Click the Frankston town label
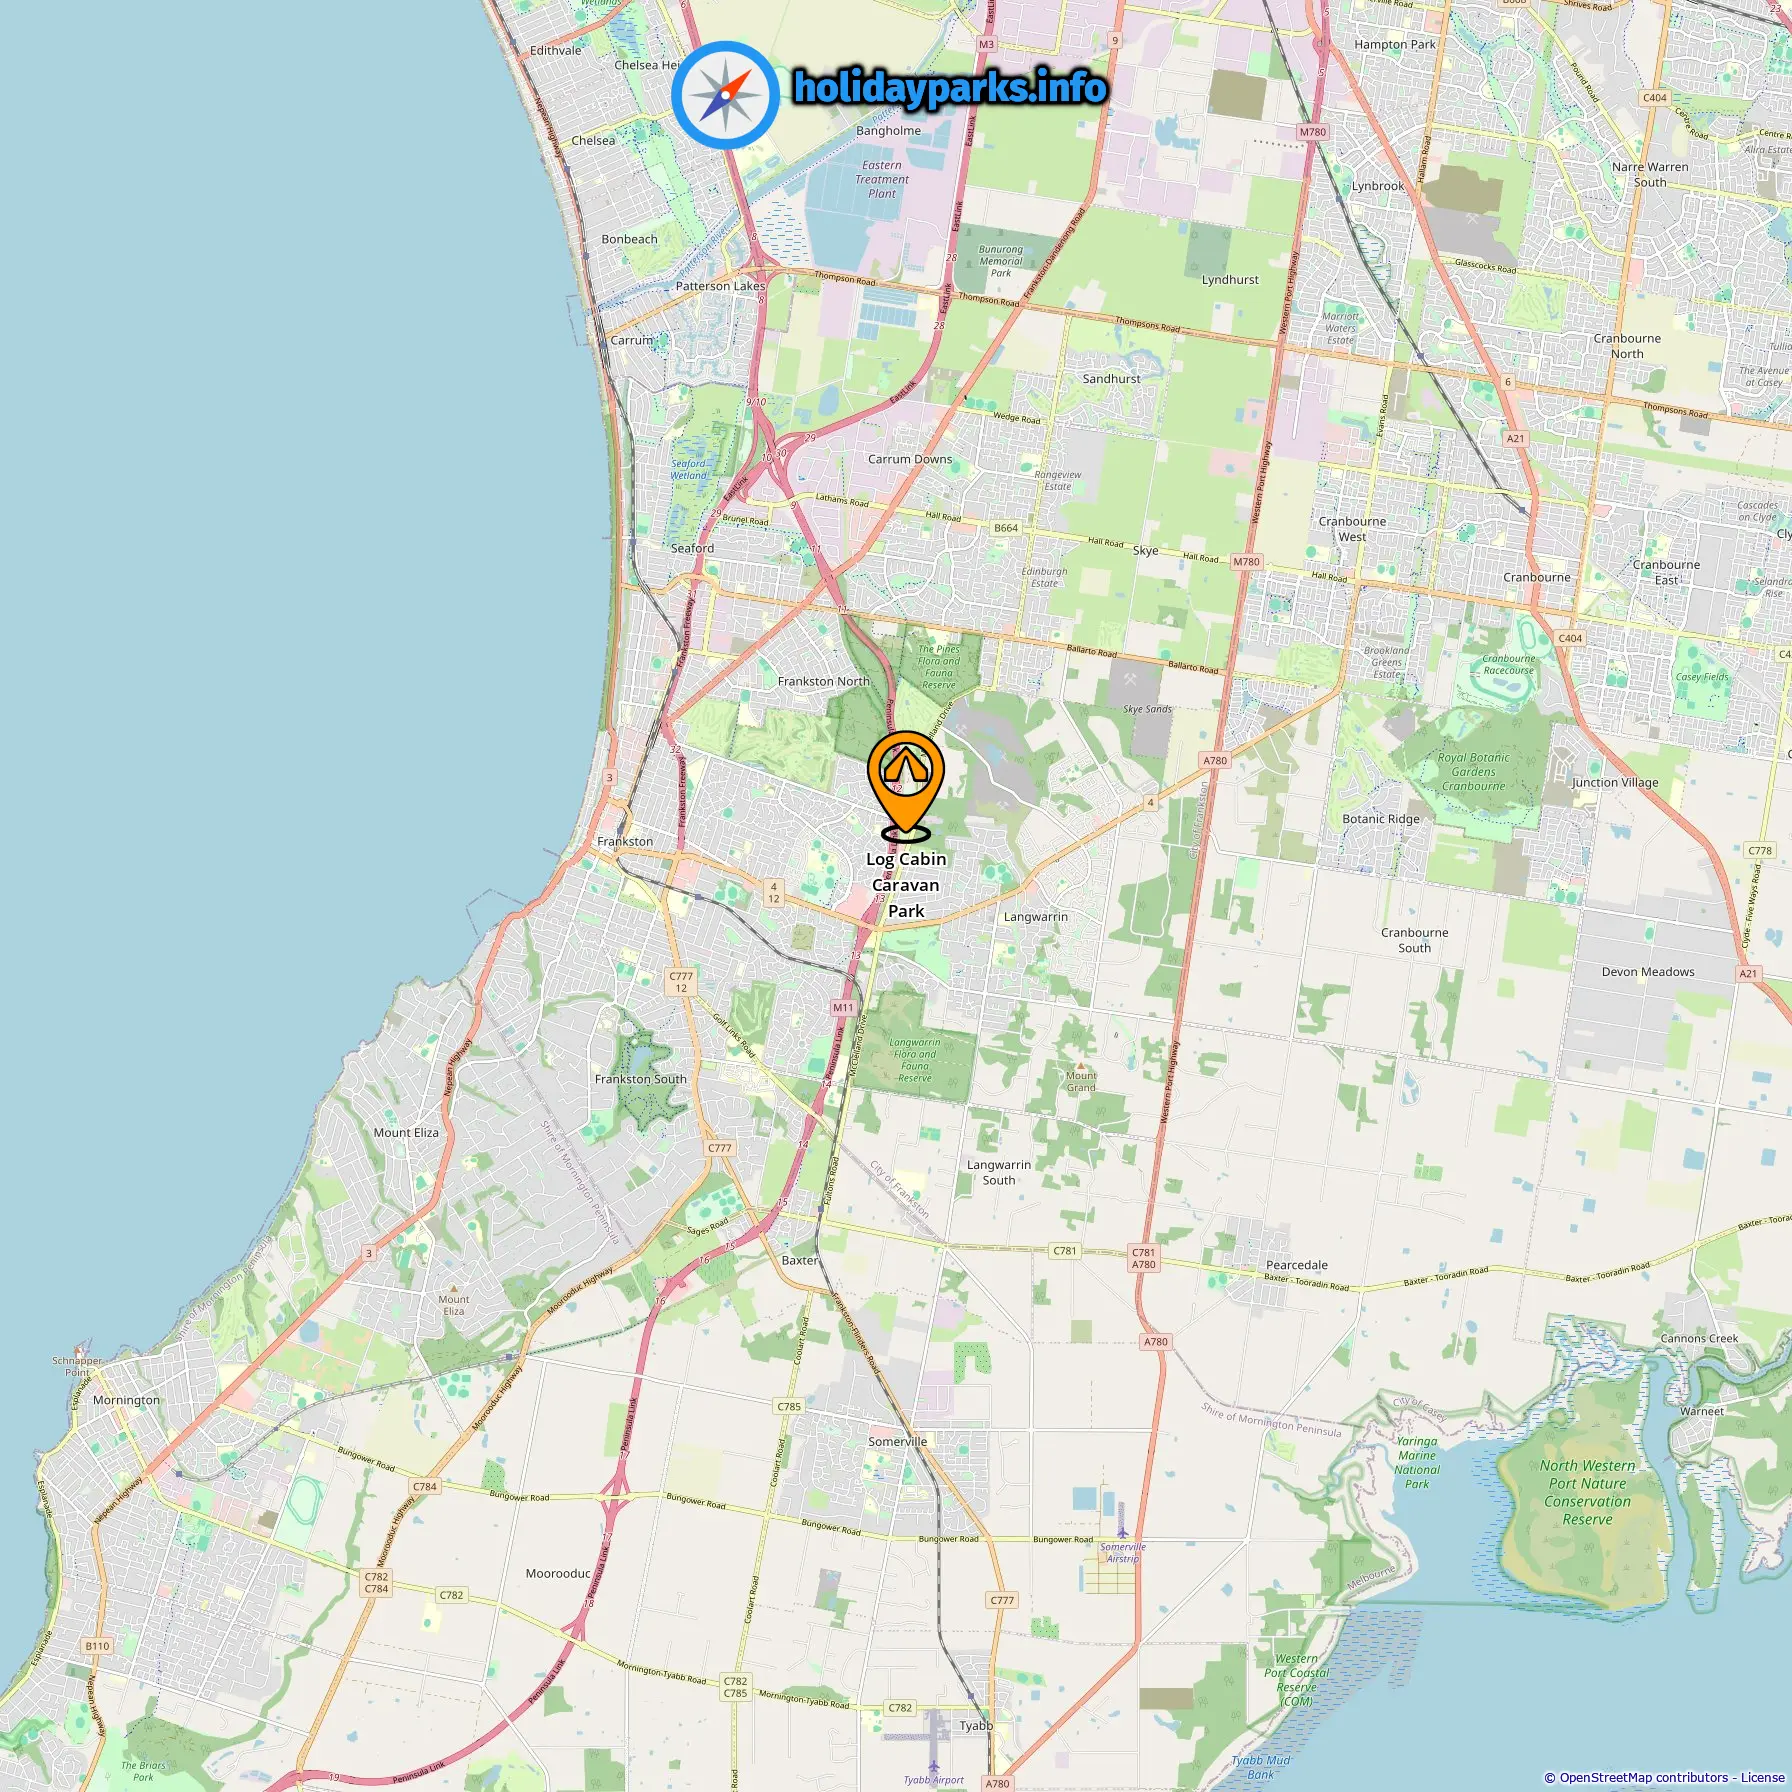The width and height of the screenshot is (1792, 1792). (x=625, y=841)
